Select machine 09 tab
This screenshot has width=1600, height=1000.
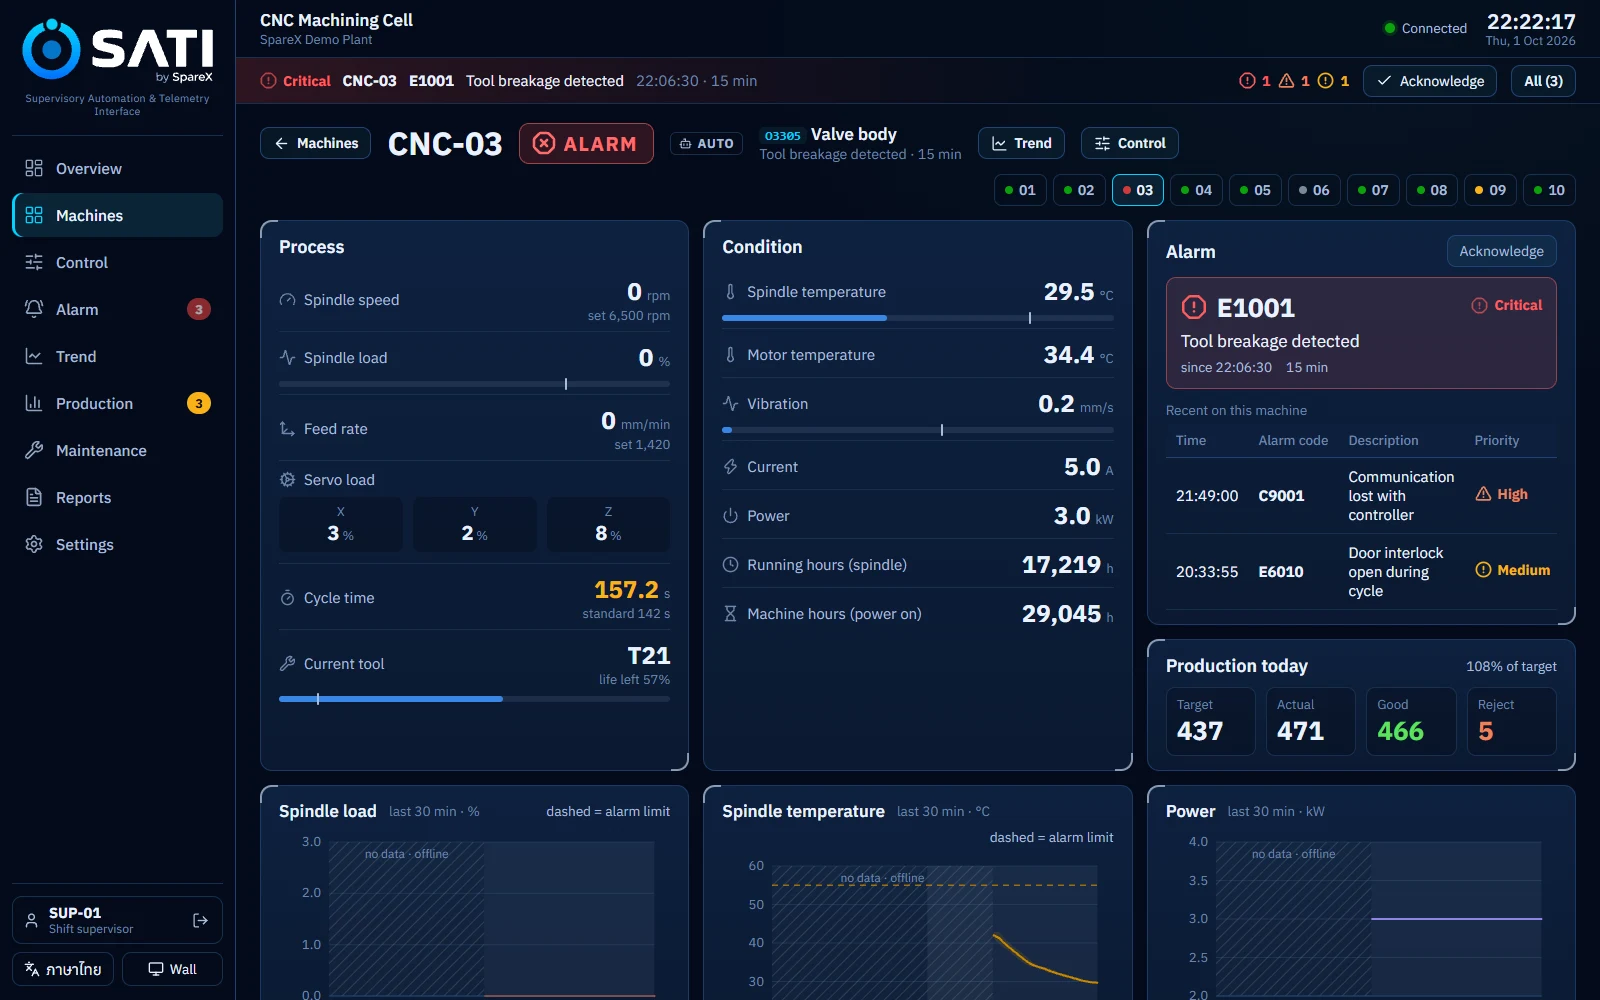[x=1489, y=190]
